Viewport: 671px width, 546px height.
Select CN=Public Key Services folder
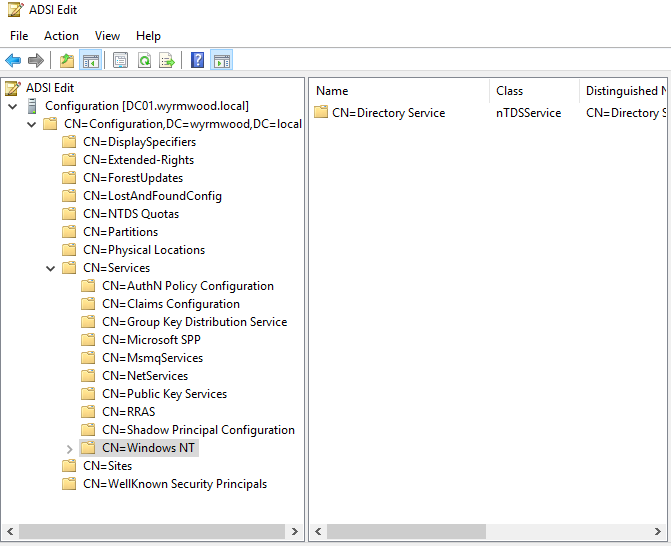tap(164, 394)
